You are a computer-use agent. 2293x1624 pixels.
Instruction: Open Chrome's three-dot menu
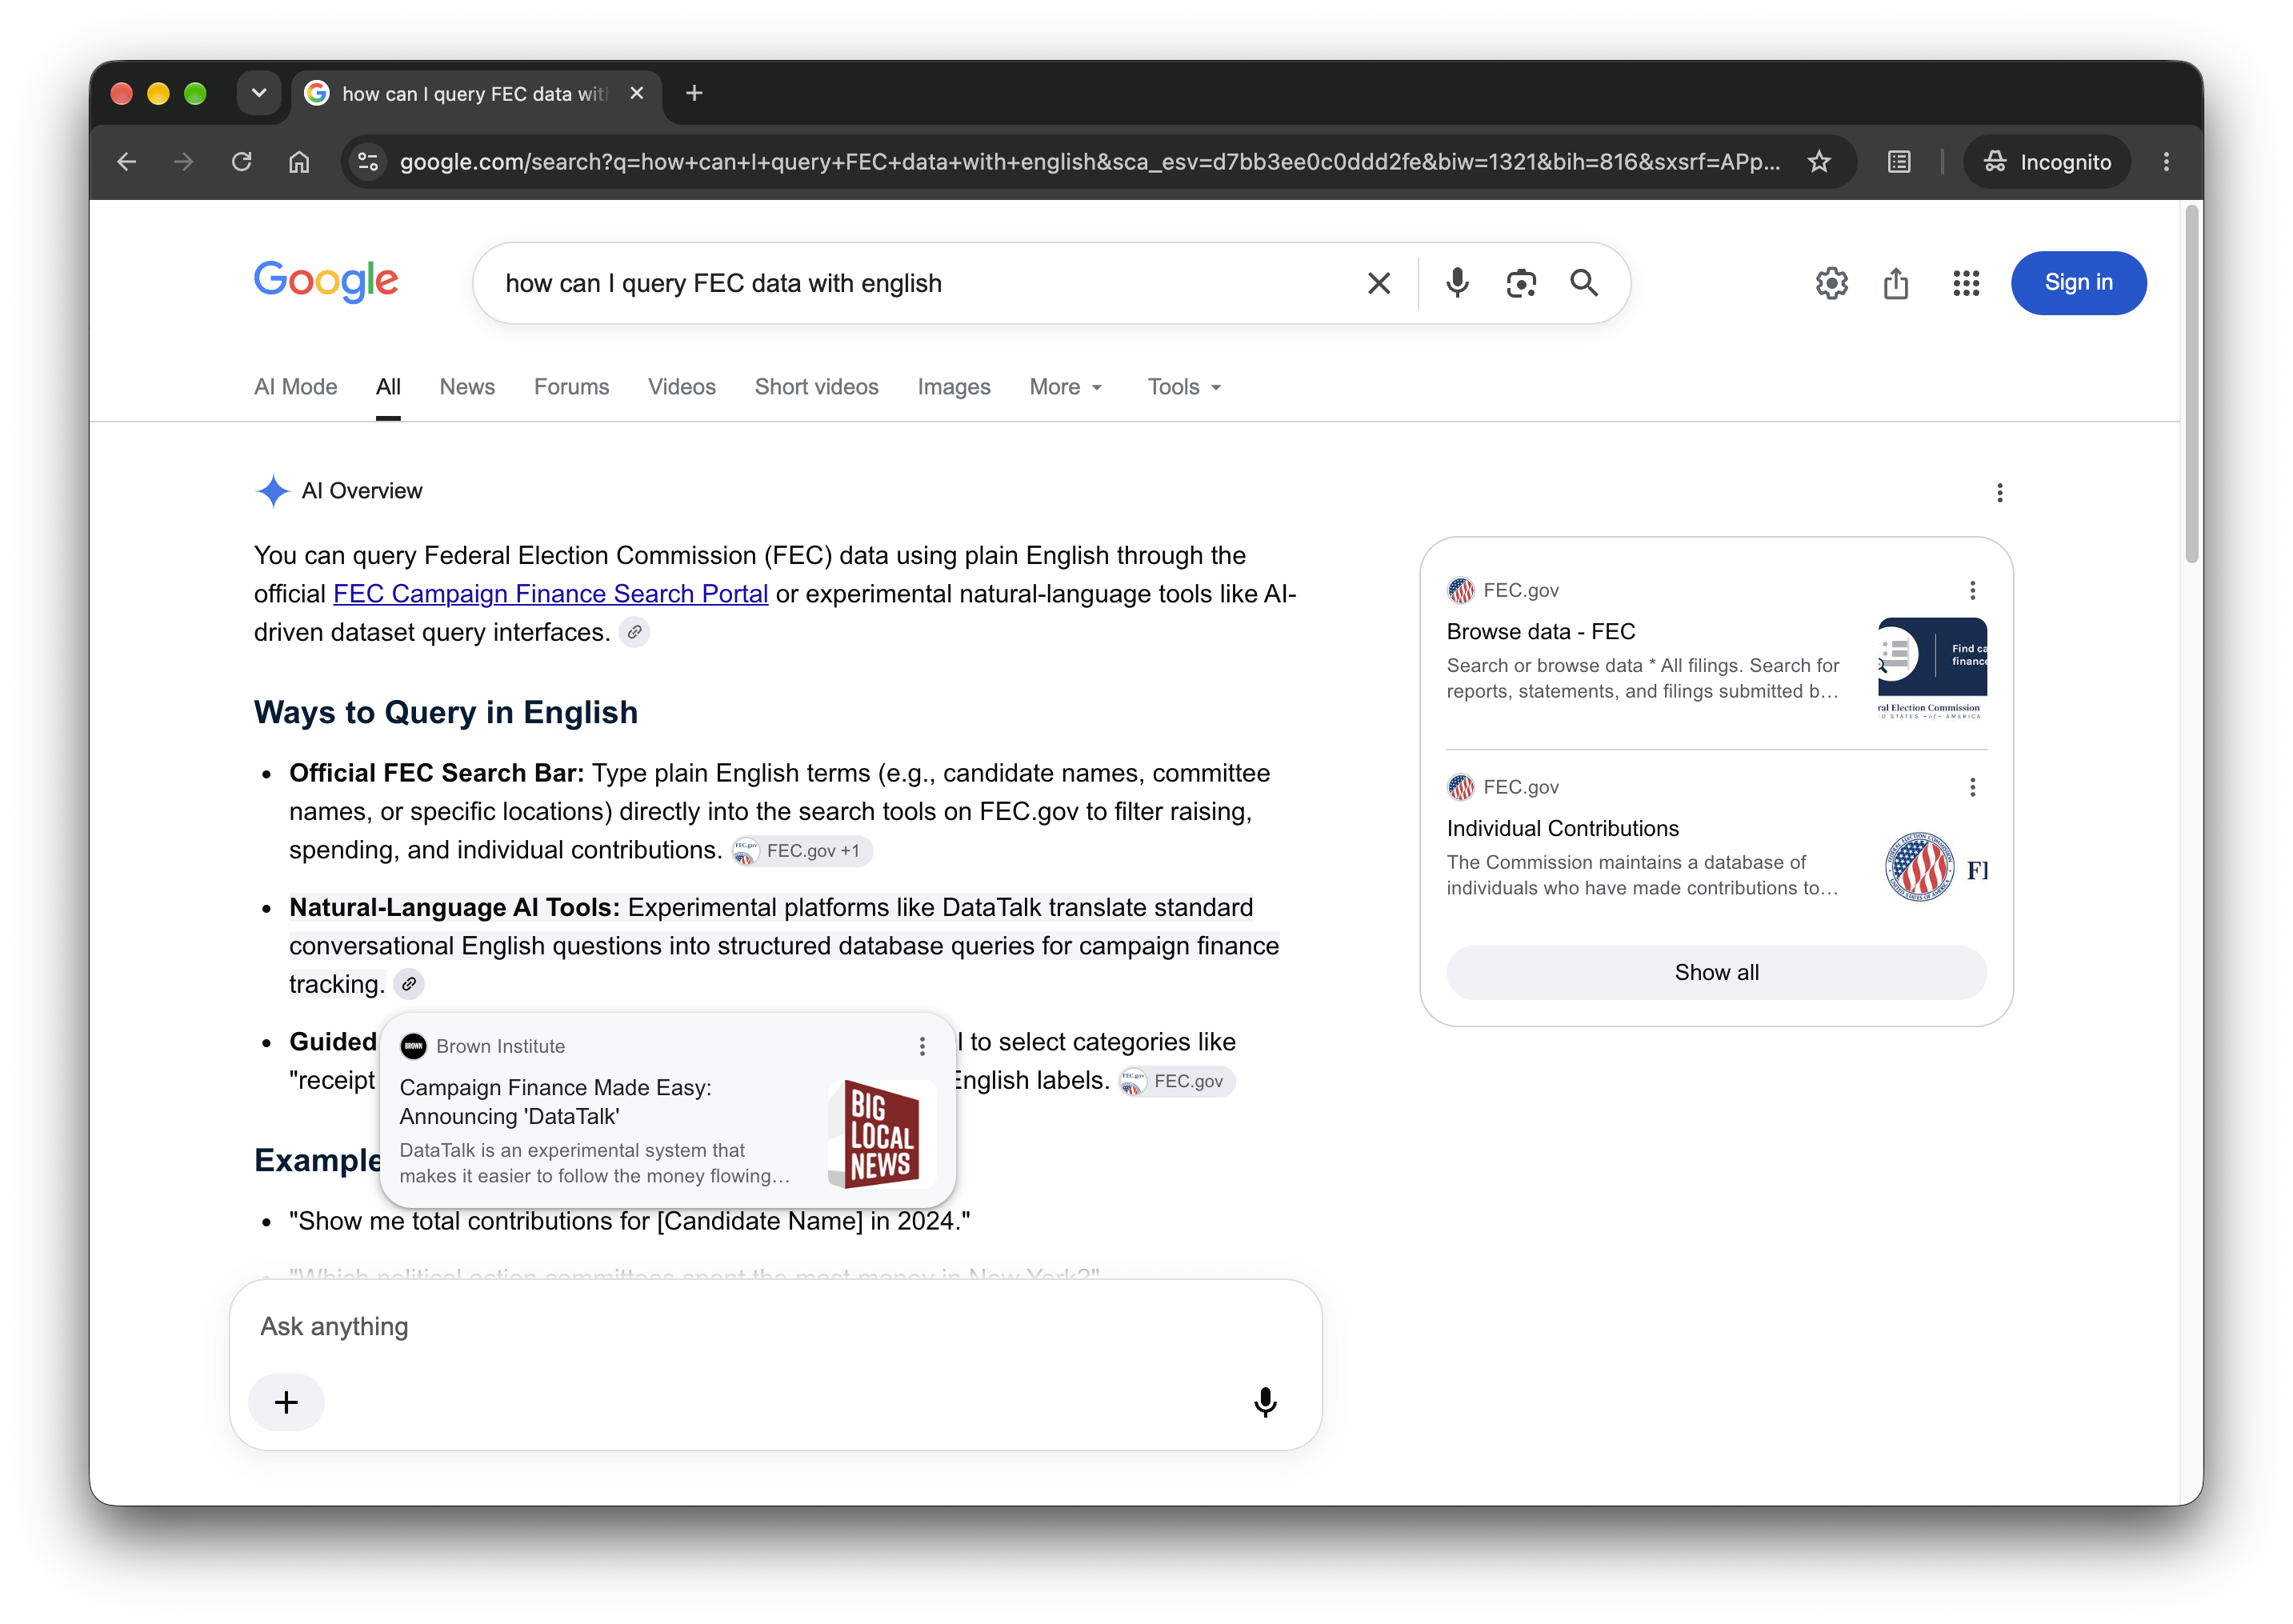[x=2166, y=162]
